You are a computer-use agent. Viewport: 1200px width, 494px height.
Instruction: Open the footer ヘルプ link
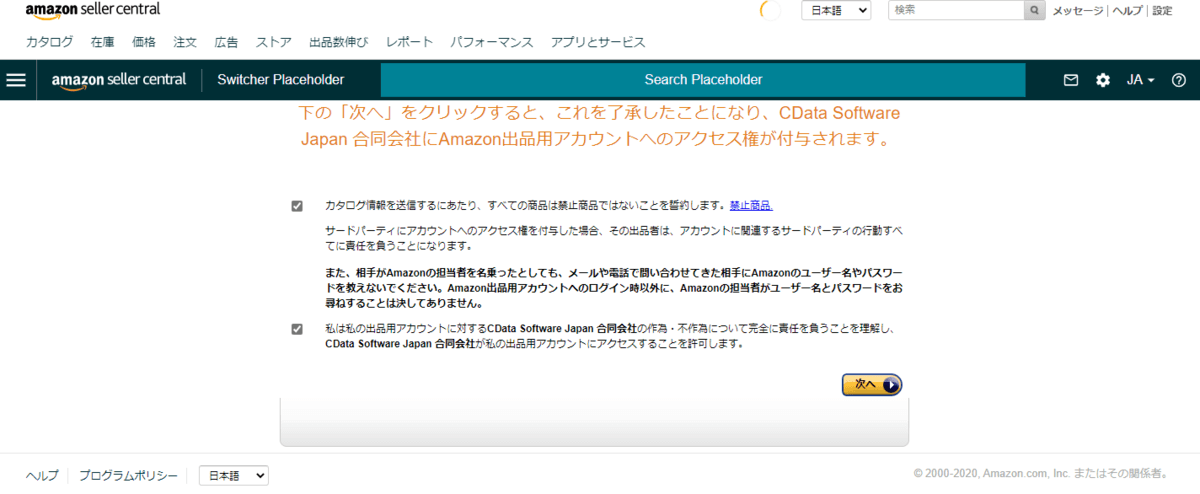pos(42,476)
